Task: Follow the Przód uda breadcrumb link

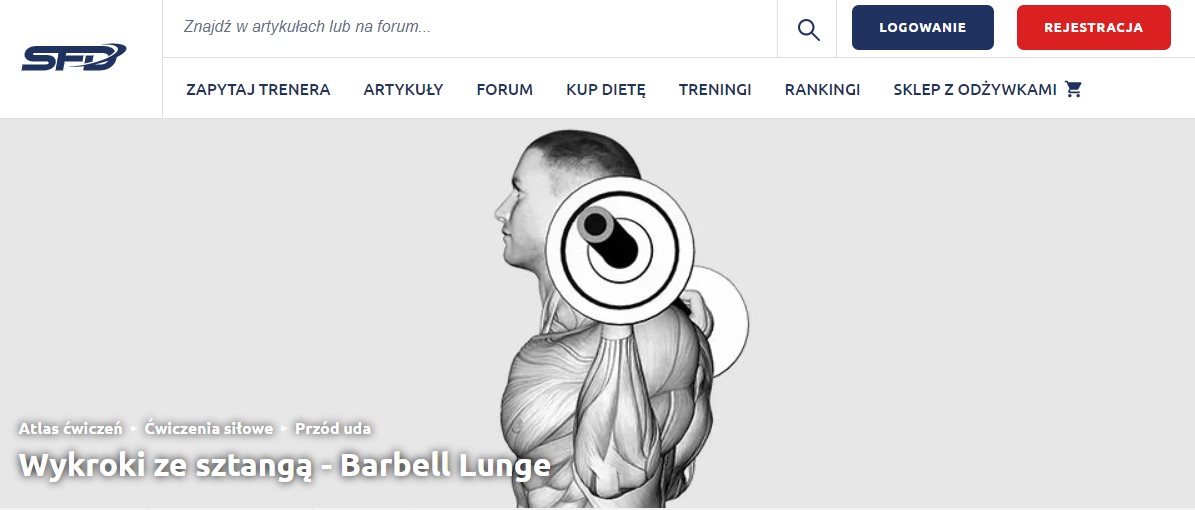Action: (333, 428)
